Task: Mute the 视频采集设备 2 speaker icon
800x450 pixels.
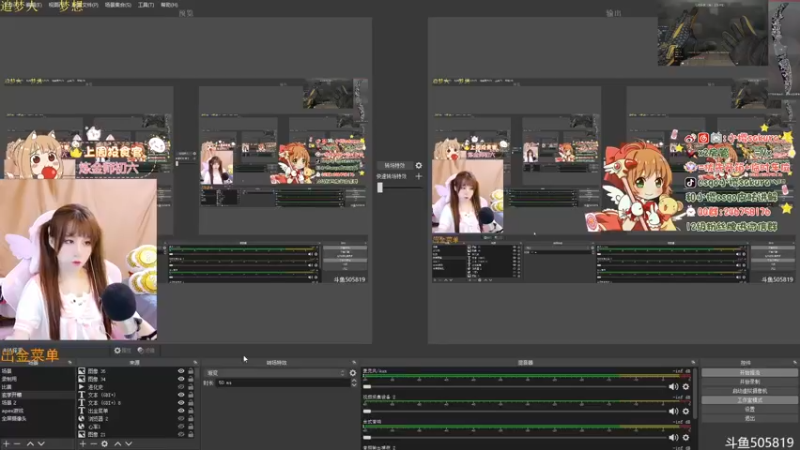Action: (x=673, y=411)
